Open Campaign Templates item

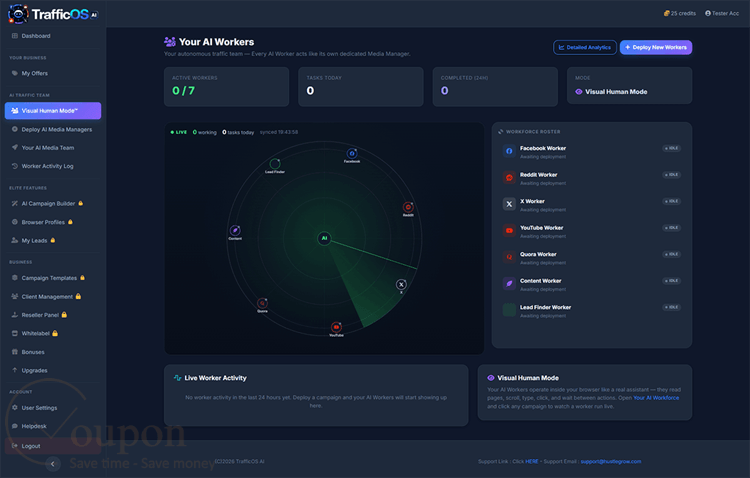tap(53, 278)
